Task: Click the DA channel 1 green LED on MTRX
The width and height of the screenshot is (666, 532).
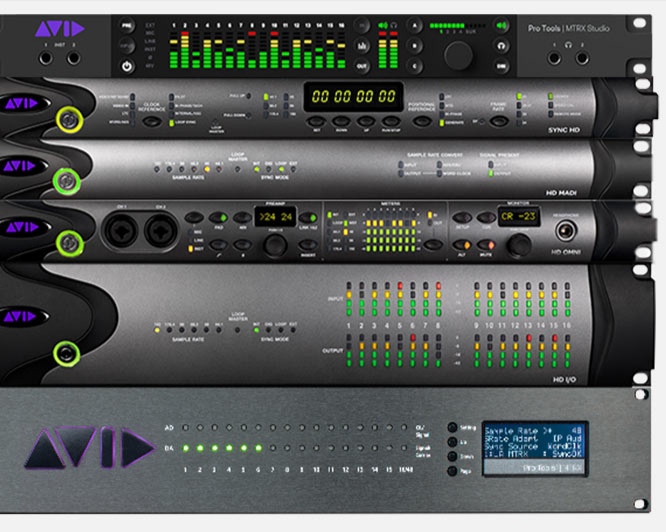Action: coord(186,448)
